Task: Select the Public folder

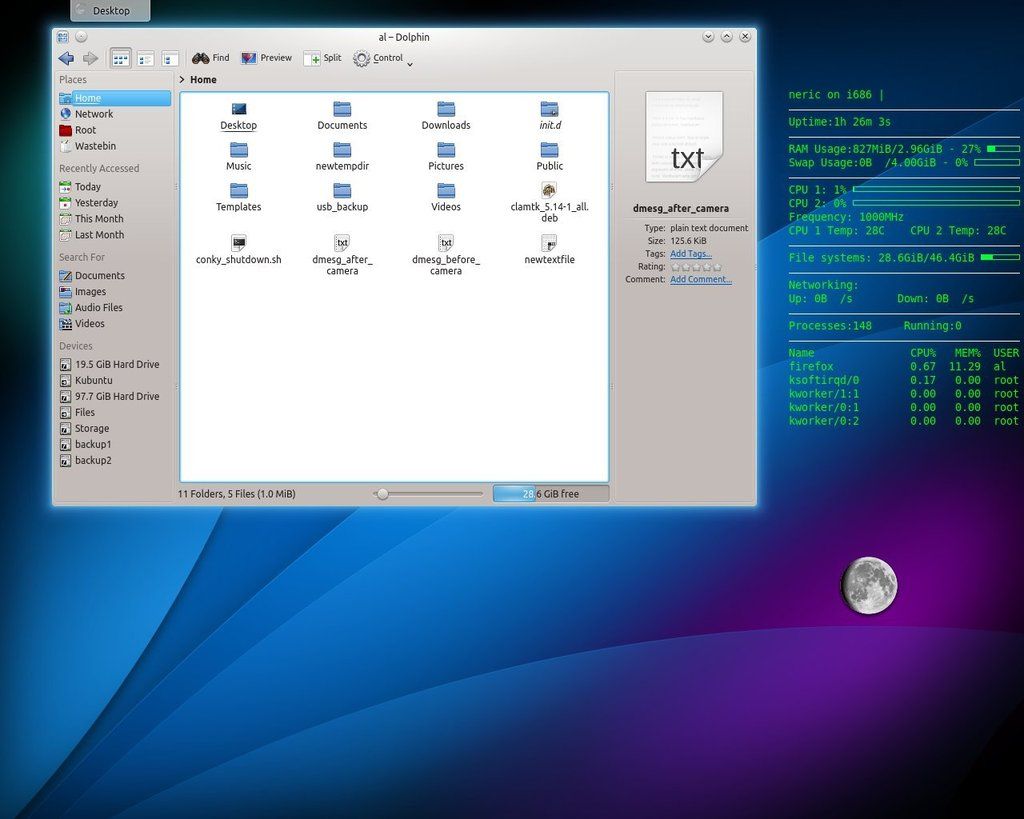Action: [550, 157]
